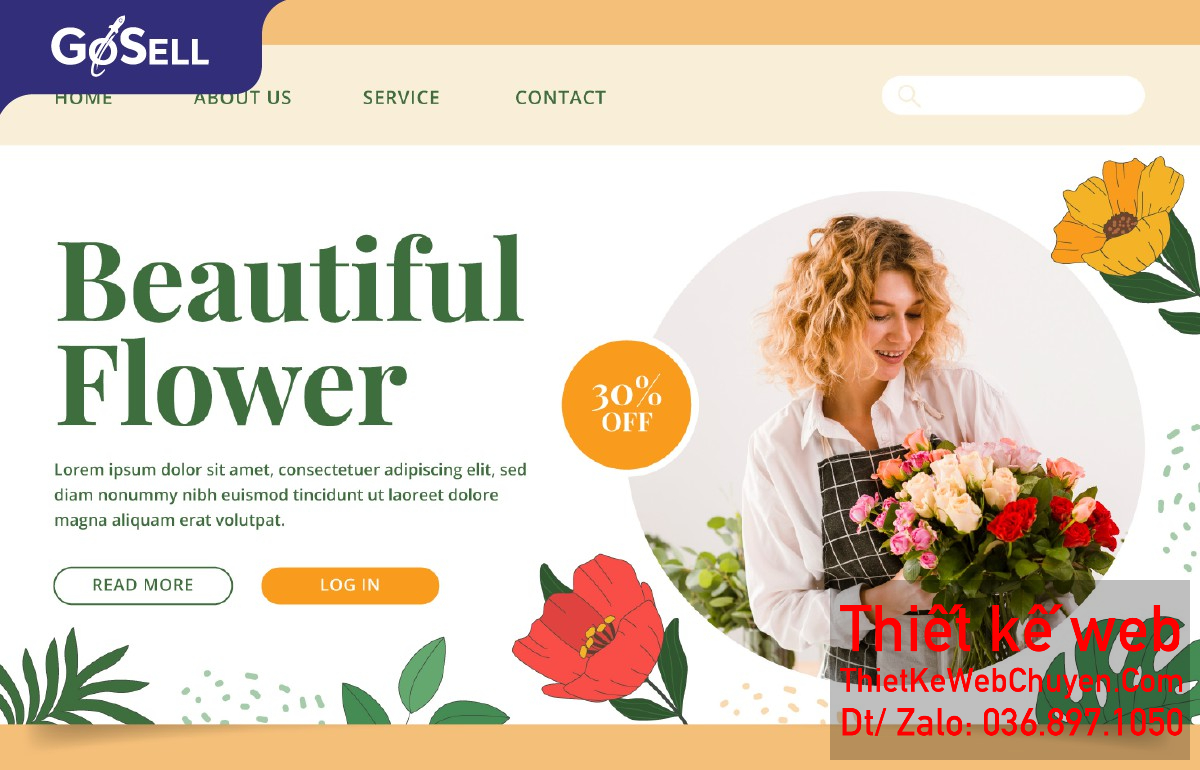The image size is (1200, 770).
Task: Click the magnifying glass search icon
Action: click(x=908, y=96)
